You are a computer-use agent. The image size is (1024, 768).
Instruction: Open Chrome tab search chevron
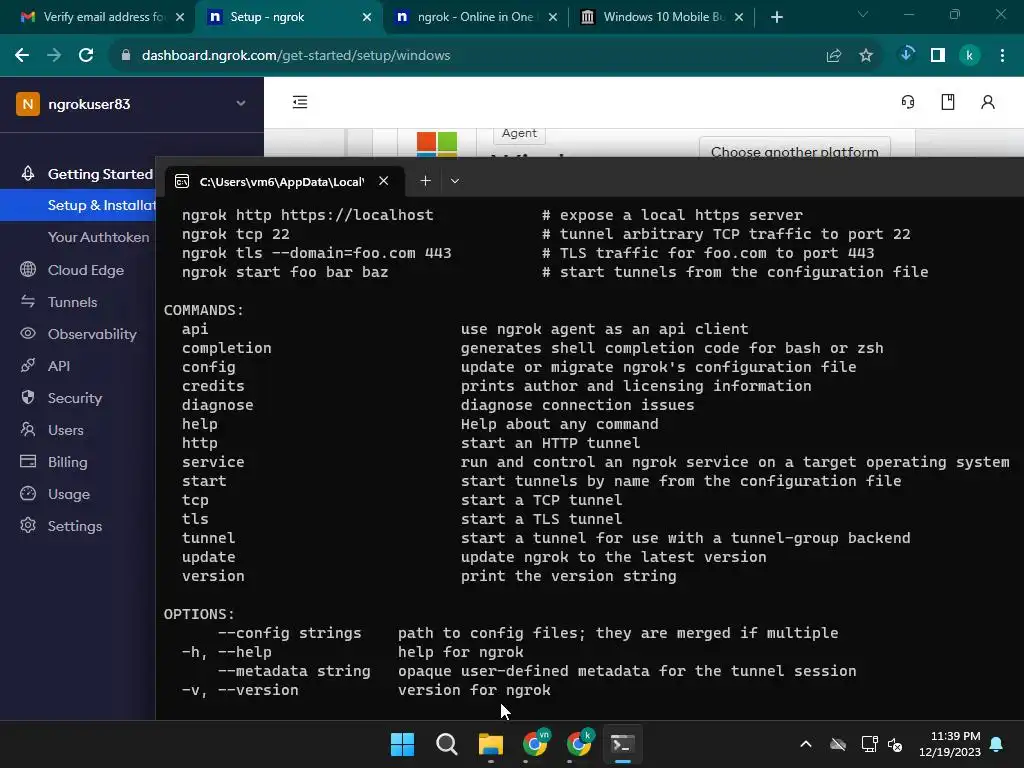[863, 14]
